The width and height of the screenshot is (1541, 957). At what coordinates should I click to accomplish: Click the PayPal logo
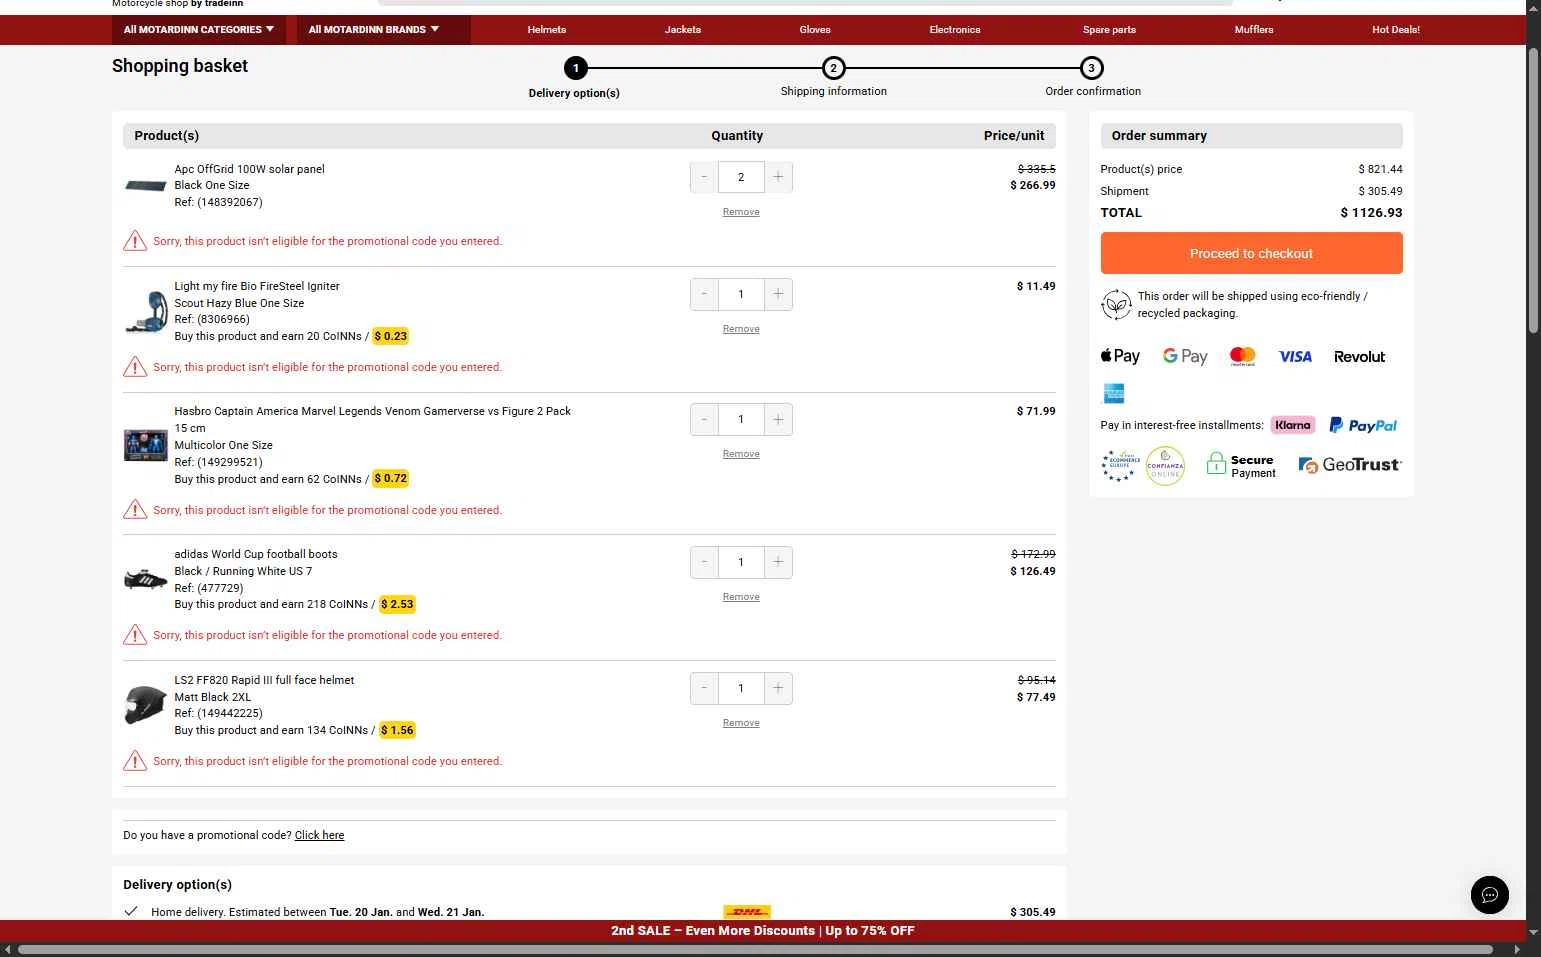1362,425
